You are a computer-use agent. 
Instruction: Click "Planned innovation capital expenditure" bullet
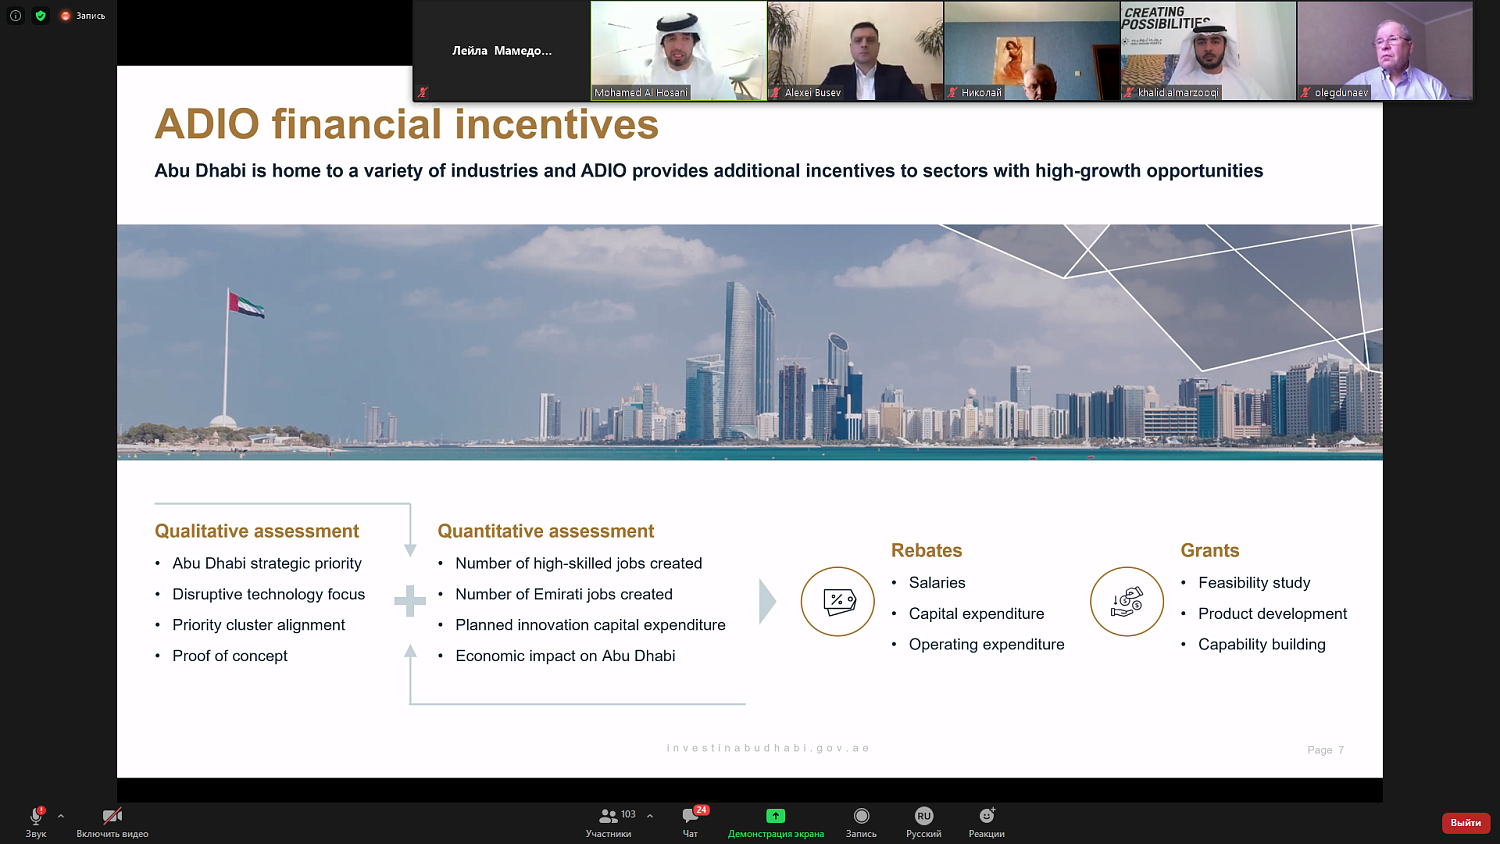pyautogui.click(x=590, y=625)
